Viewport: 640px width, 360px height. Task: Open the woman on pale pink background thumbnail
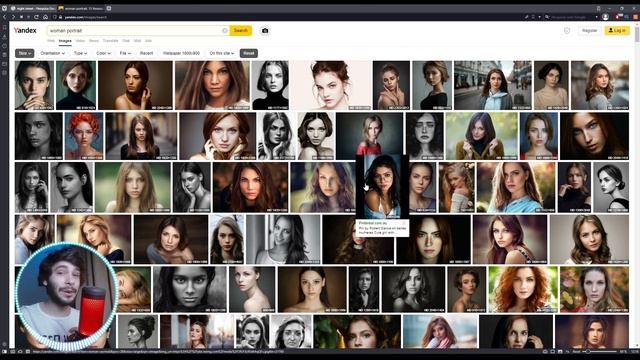(x=331, y=85)
